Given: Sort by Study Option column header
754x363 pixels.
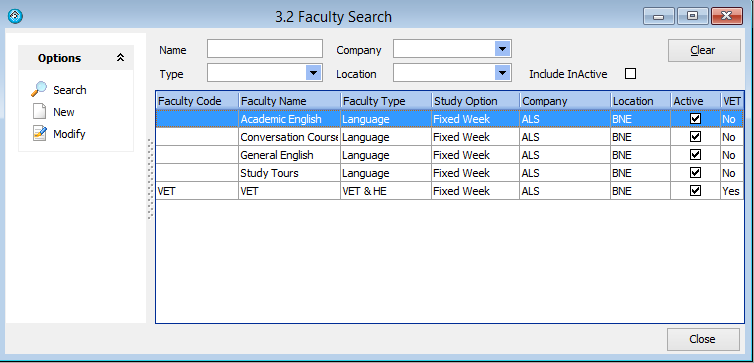Looking at the screenshot, I should (475, 101).
